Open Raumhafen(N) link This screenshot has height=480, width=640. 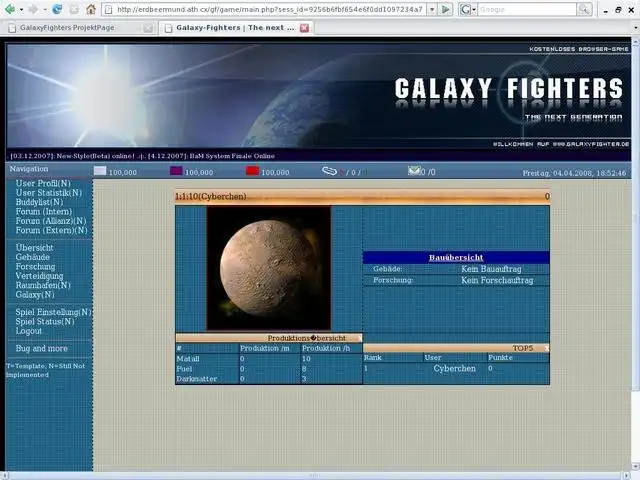(x=43, y=285)
